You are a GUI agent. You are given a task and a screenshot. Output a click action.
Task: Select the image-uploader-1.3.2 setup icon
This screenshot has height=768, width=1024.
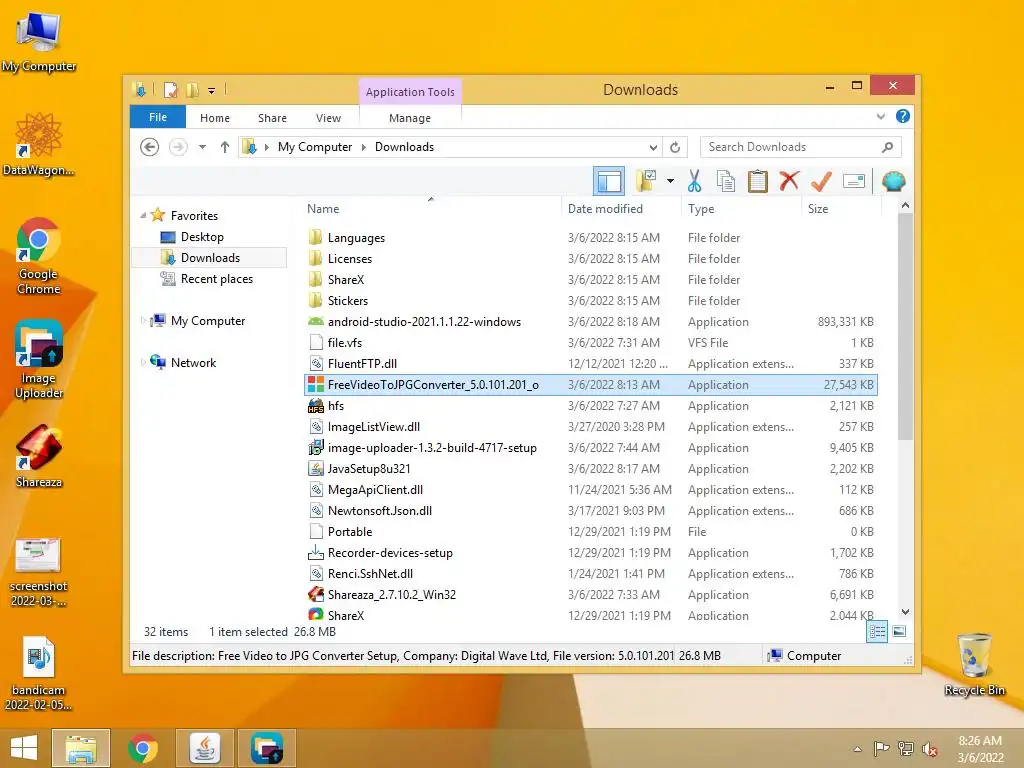click(315, 447)
